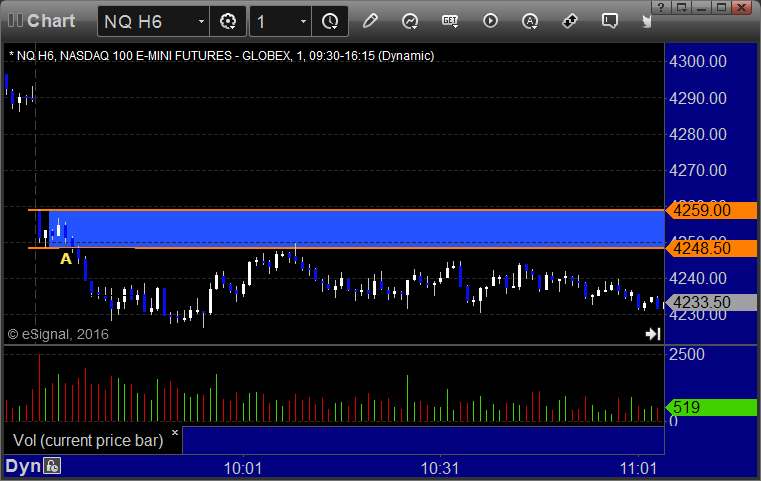Toggle the Dyn lock icon
This screenshot has height=481, width=761.
click(52, 466)
